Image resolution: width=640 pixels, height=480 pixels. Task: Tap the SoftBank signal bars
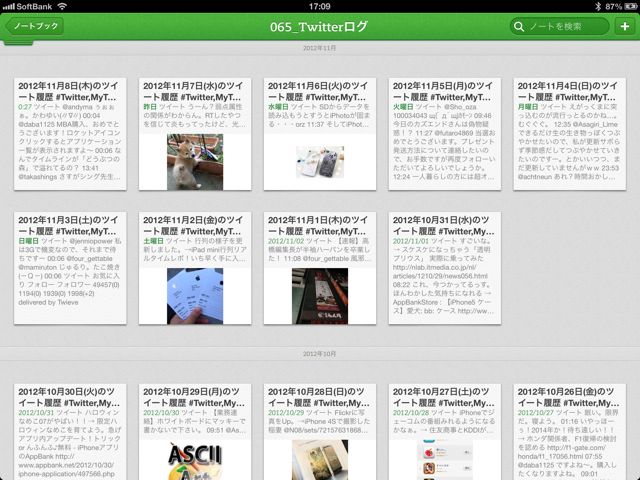point(9,7)
